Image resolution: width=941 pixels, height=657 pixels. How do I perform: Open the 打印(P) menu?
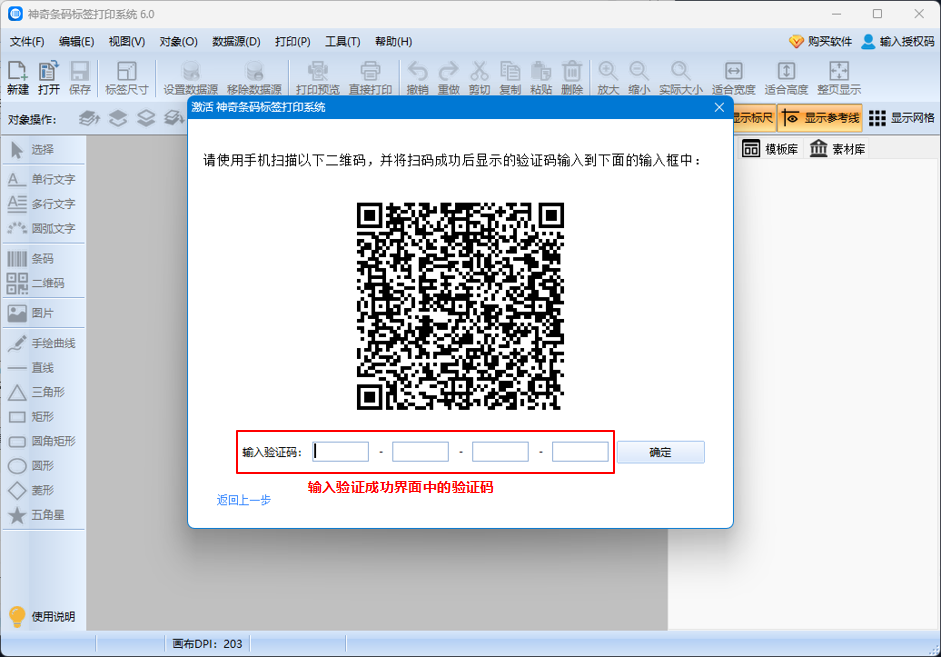pos(292,41)
